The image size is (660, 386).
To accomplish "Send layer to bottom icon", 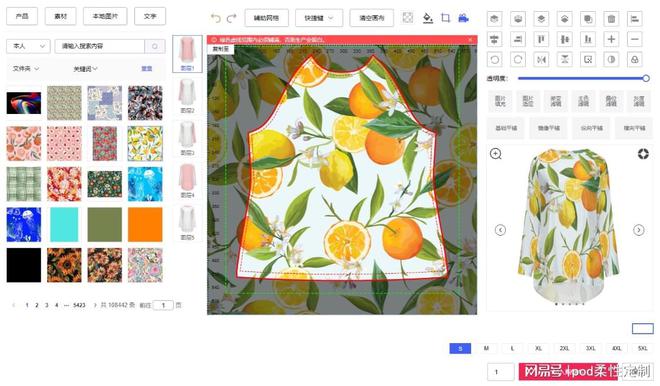I will [x=518, y=19].
